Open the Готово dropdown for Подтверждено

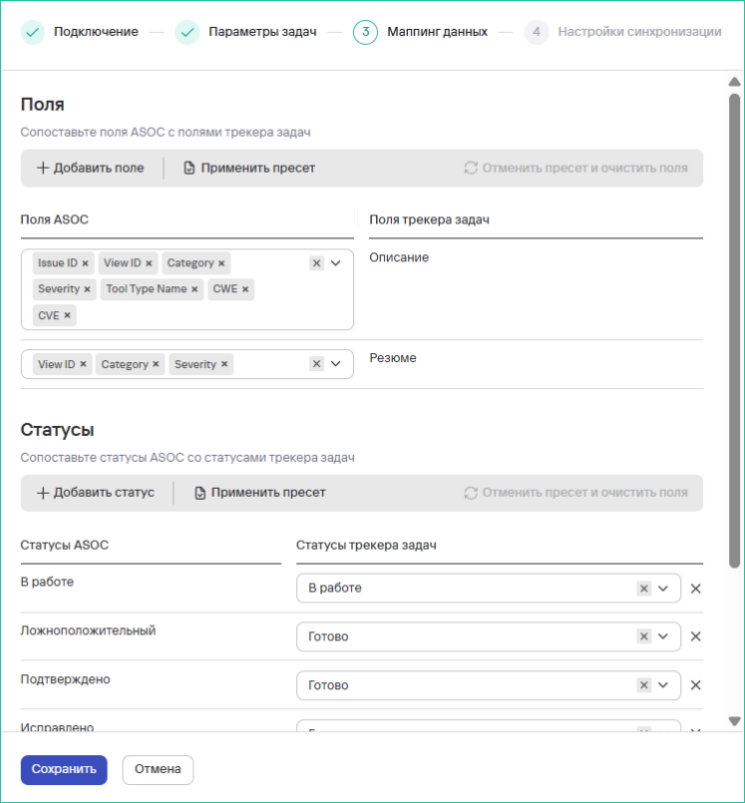point(662,685)
